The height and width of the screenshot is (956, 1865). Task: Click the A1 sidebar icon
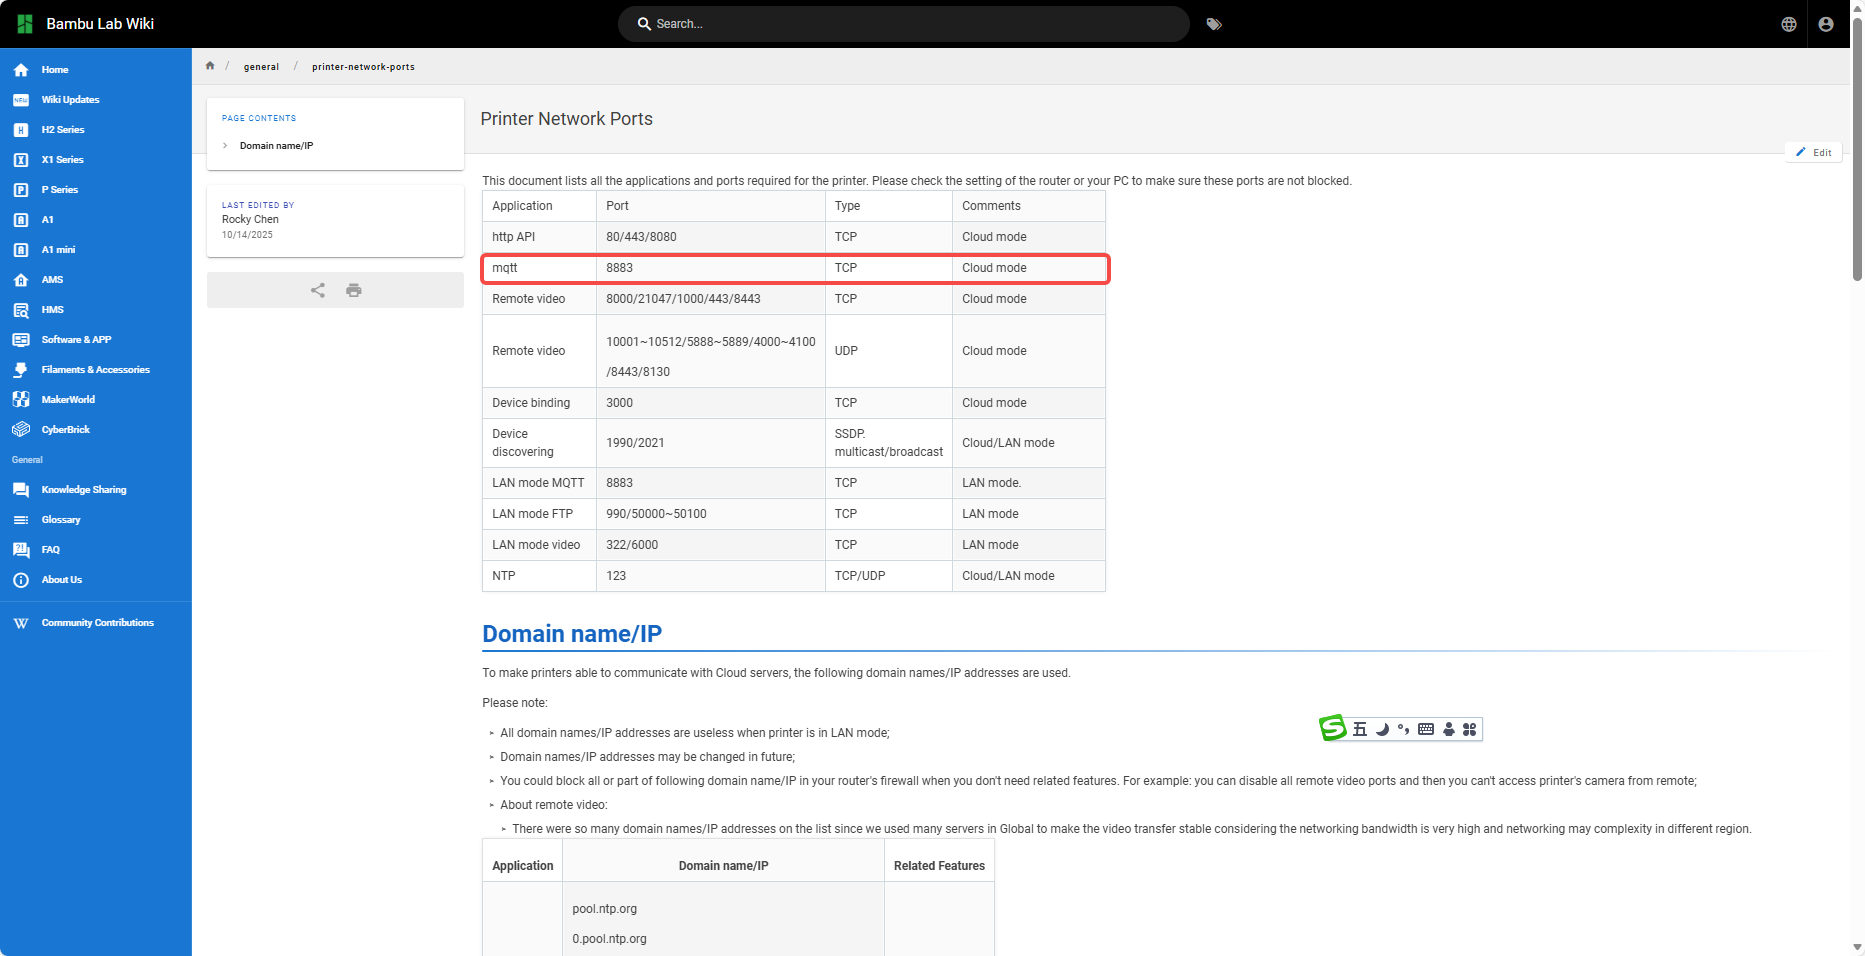click(21, 220)
